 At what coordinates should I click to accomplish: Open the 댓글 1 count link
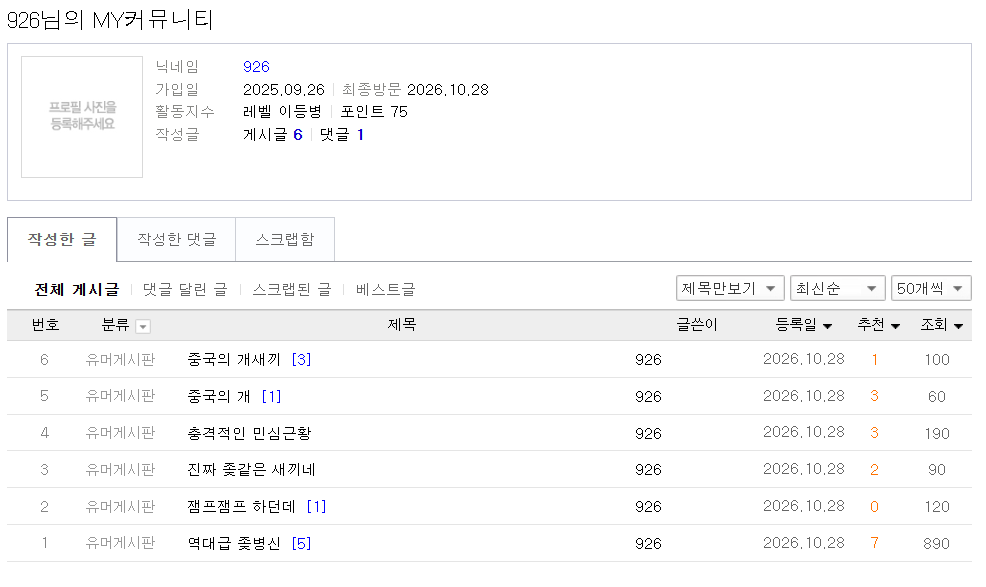coord(341,135)
